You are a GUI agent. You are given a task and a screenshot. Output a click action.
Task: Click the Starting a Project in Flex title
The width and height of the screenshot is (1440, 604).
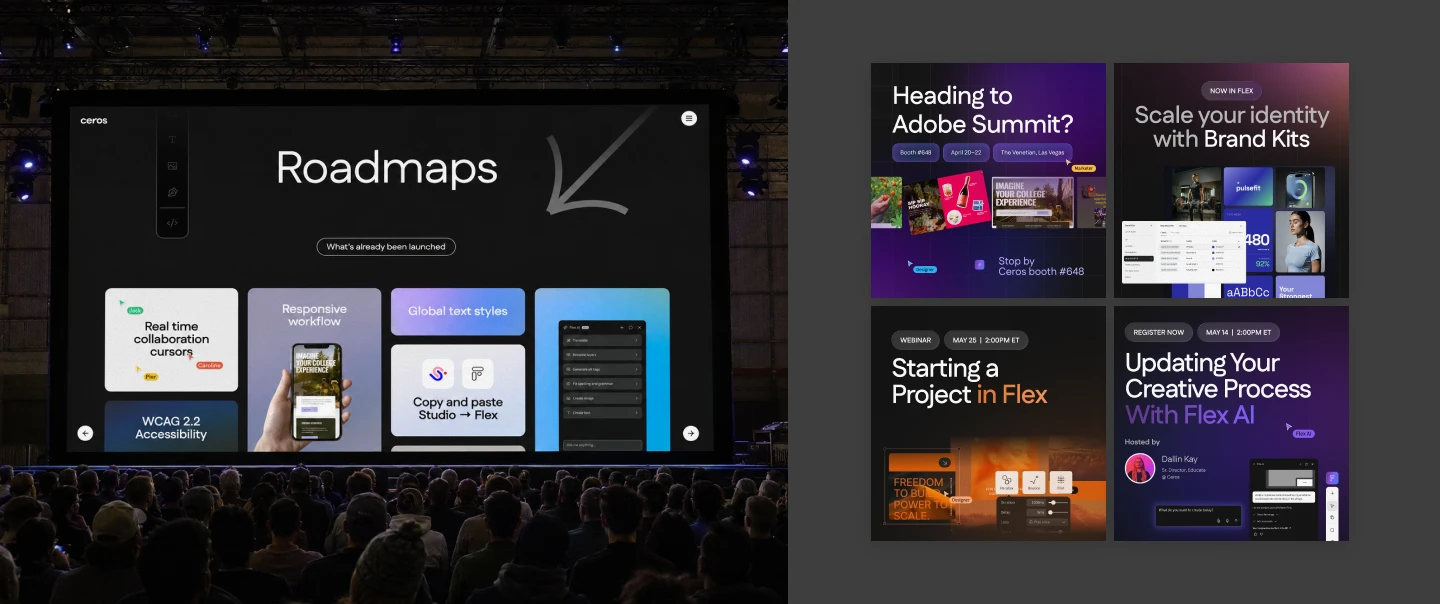click(x=969, y=381)
